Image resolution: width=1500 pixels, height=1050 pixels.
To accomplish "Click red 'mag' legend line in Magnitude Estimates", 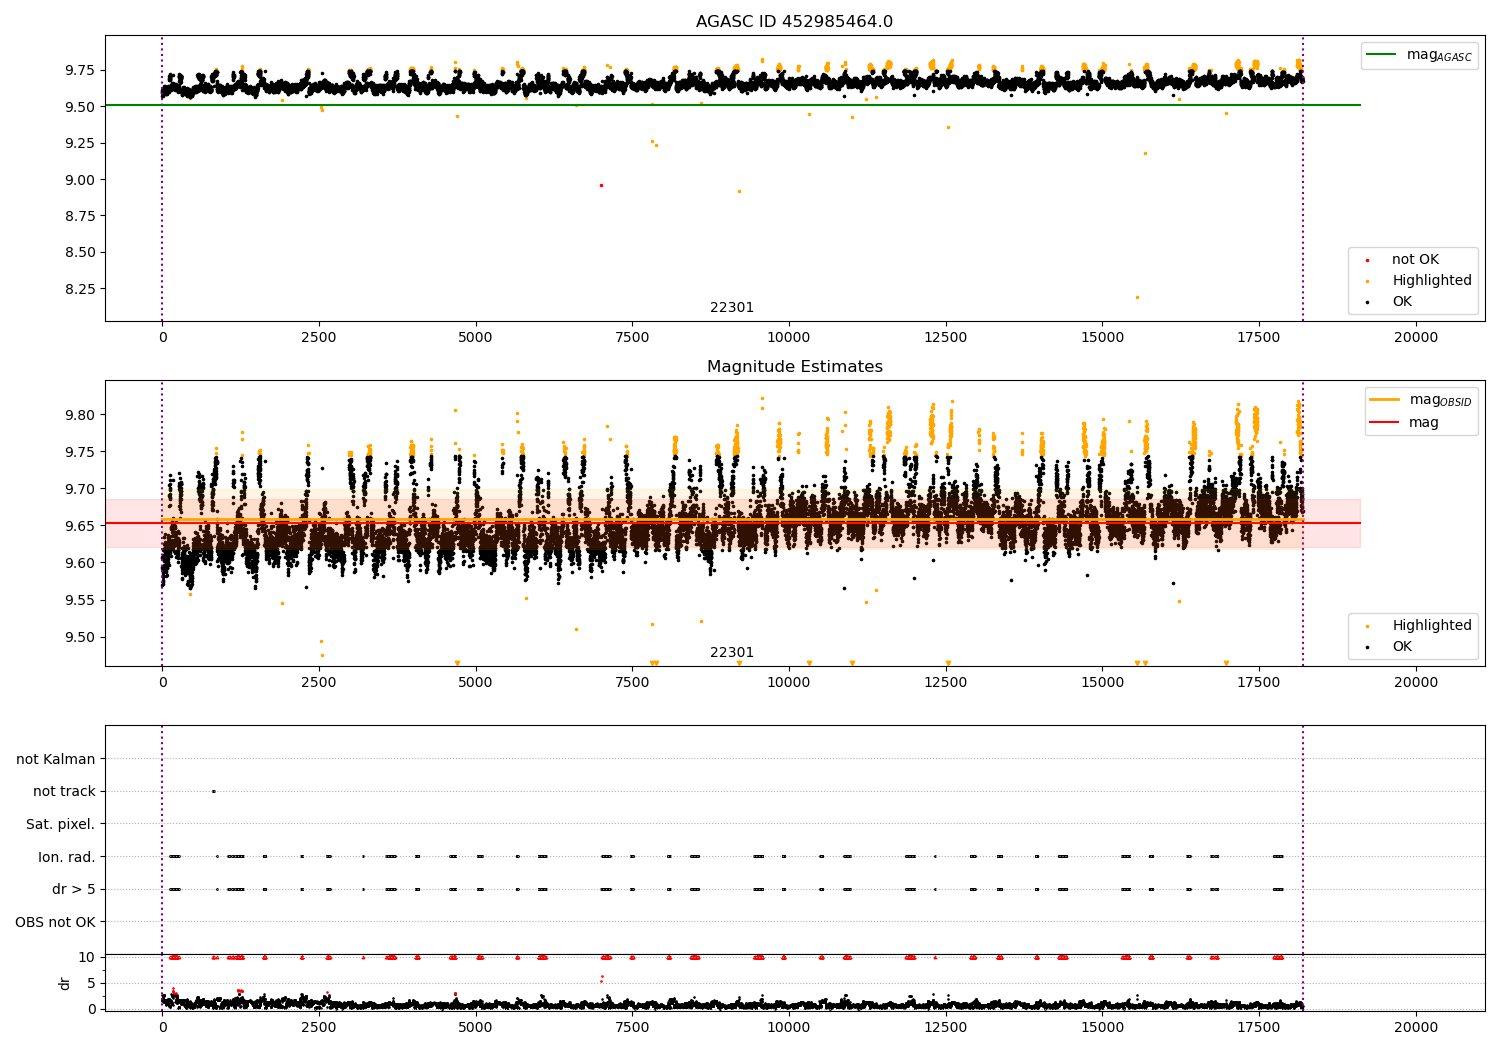I will 1385,423.
